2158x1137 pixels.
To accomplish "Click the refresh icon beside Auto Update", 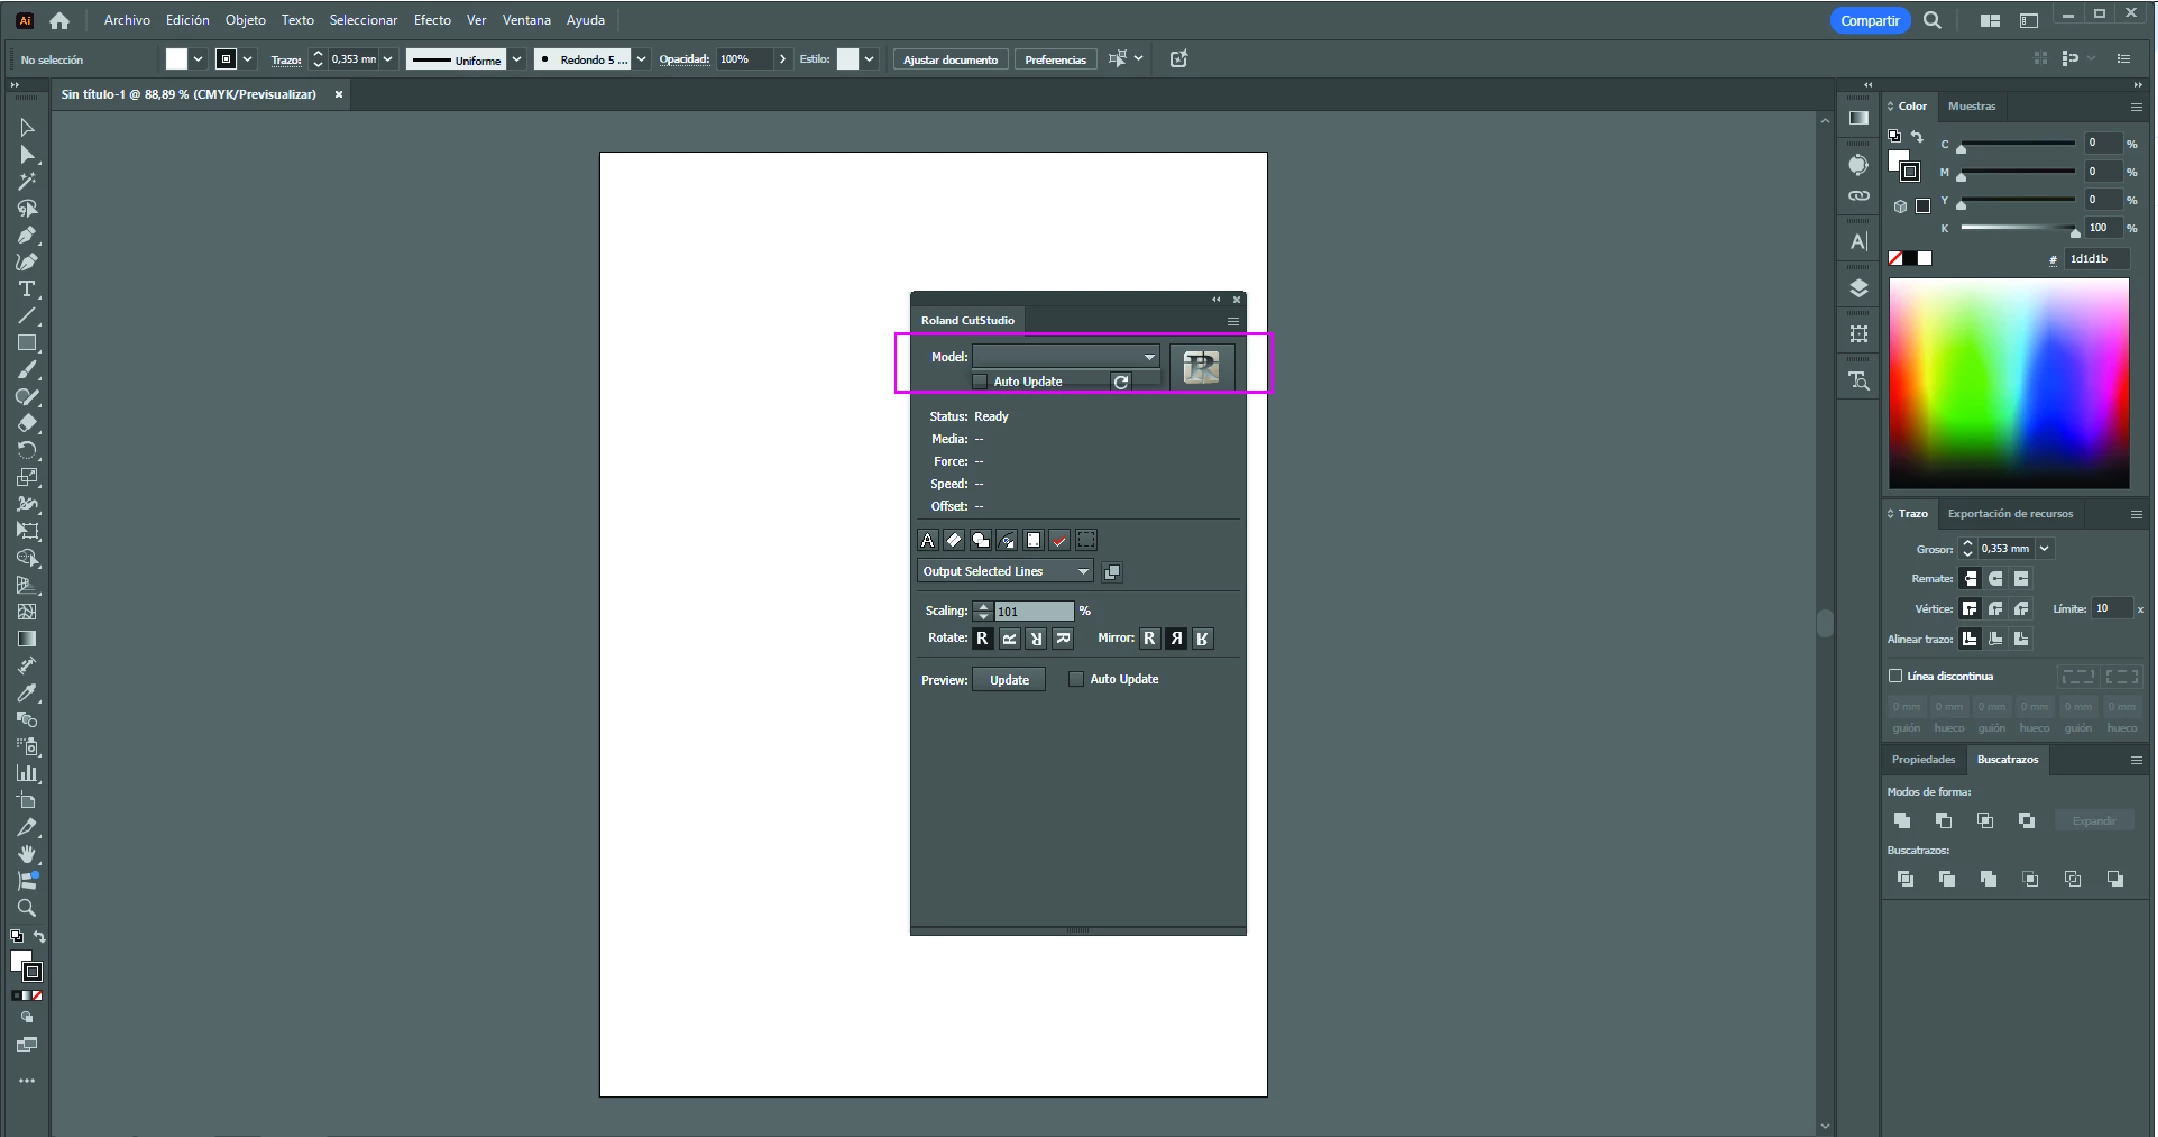I will [1121, 382].
